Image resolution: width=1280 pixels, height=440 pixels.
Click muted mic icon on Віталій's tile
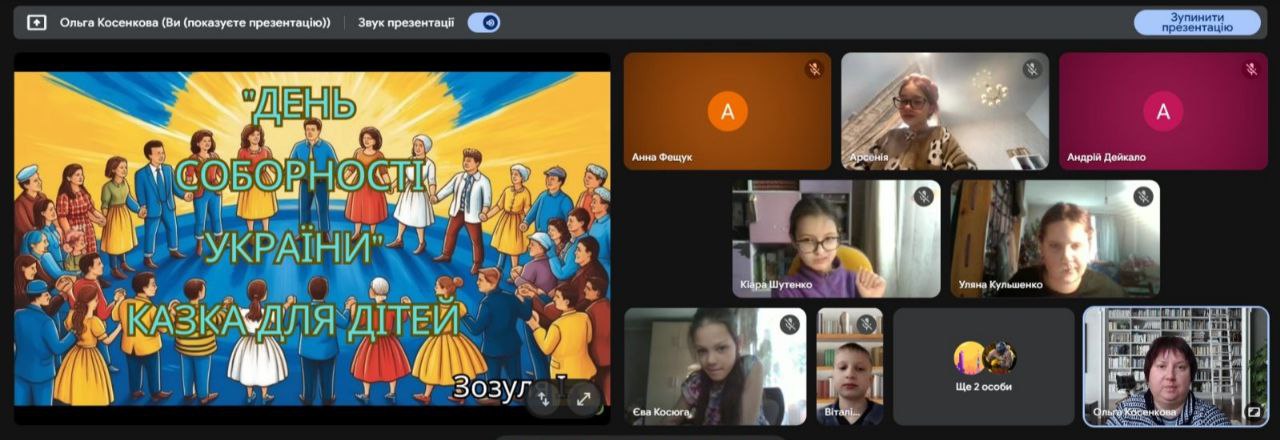click(x=866, y=324)
